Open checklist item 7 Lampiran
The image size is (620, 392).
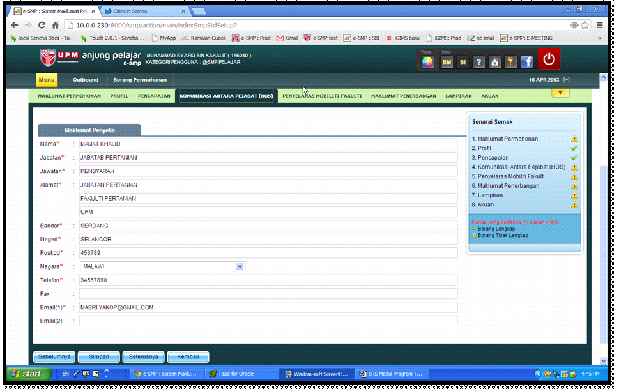487,195
